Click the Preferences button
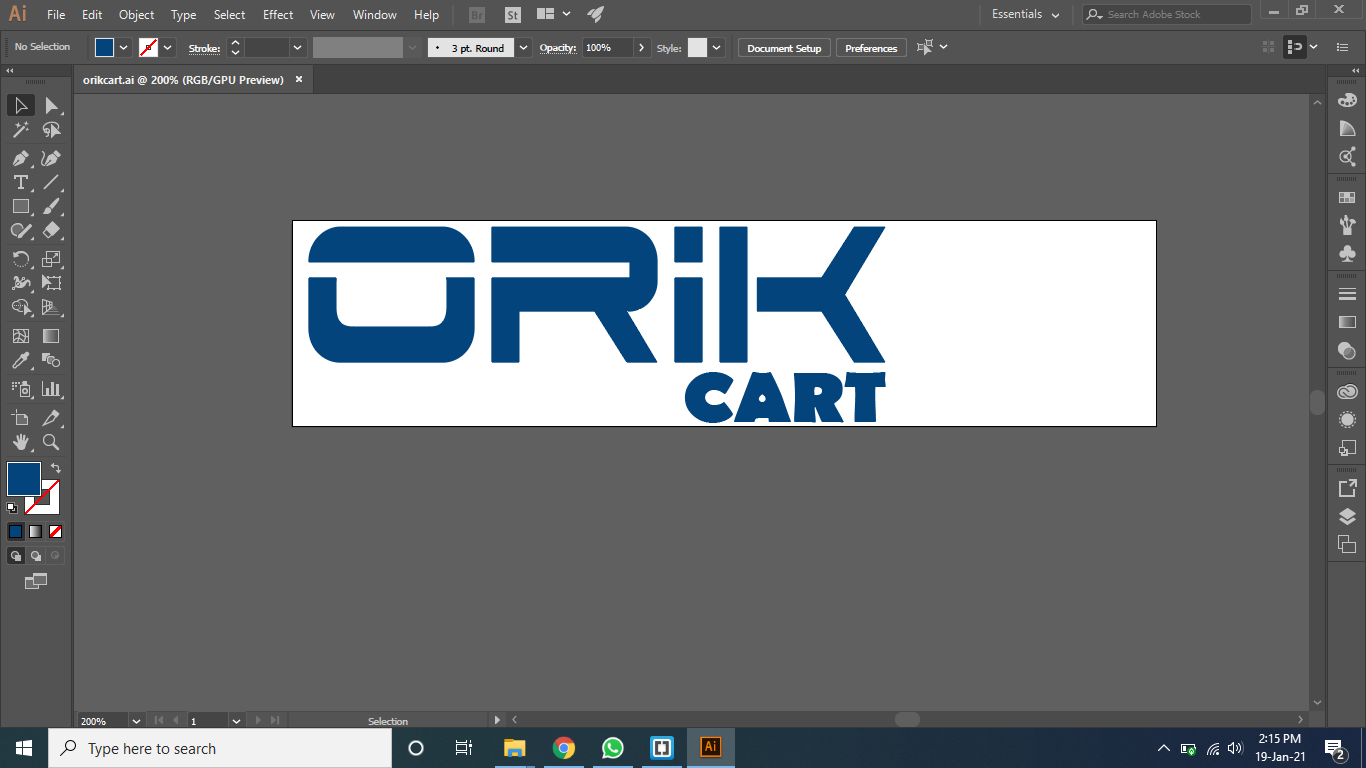Screen dimensions: 1366x768 [871, 48]
